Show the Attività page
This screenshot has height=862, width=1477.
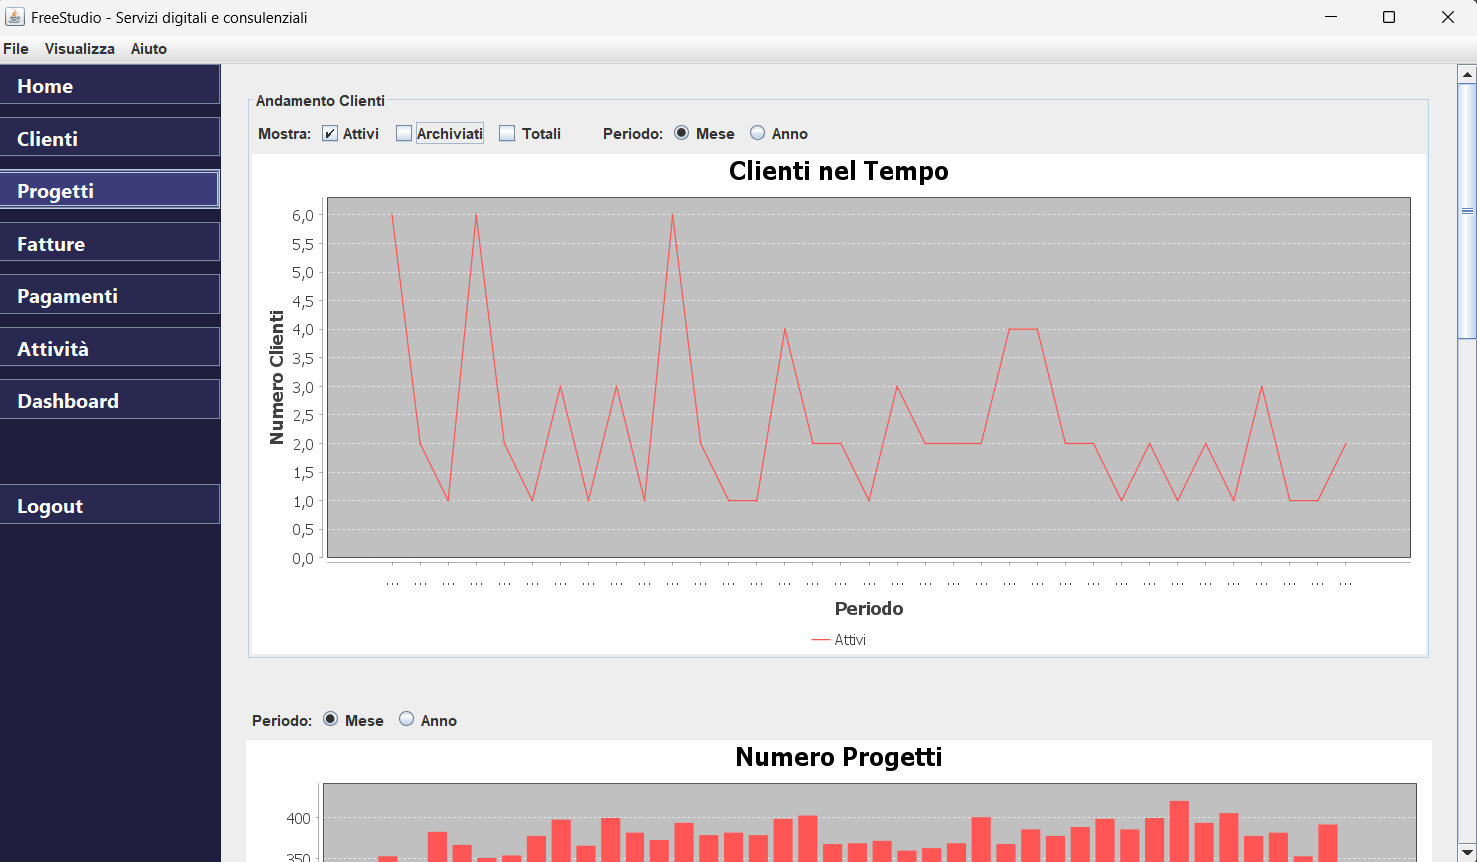[x=110, y=348]
